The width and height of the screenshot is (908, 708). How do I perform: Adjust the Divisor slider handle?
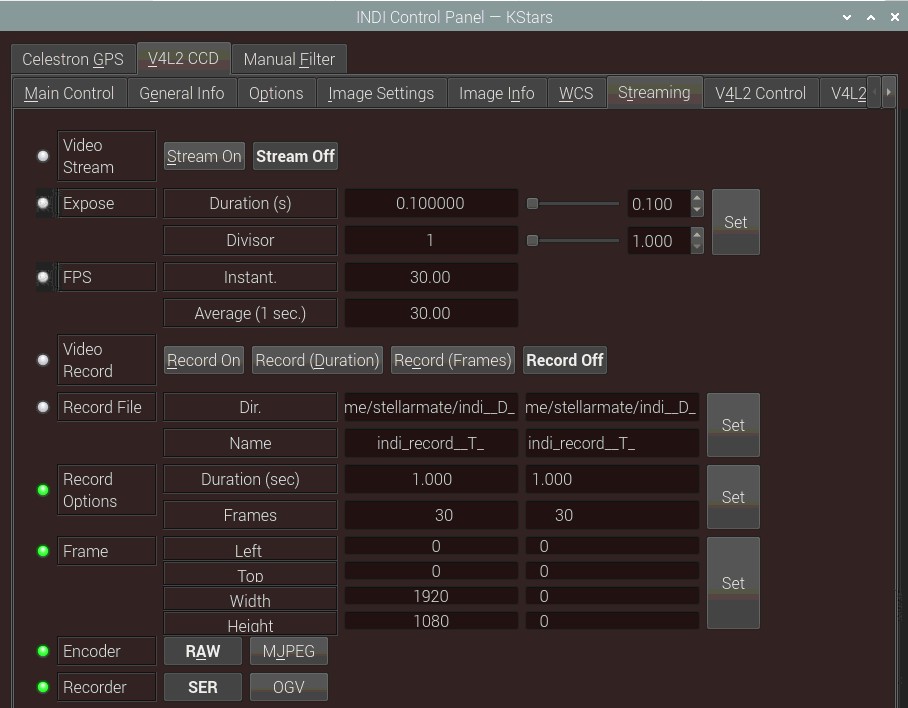tap(532, 241)
